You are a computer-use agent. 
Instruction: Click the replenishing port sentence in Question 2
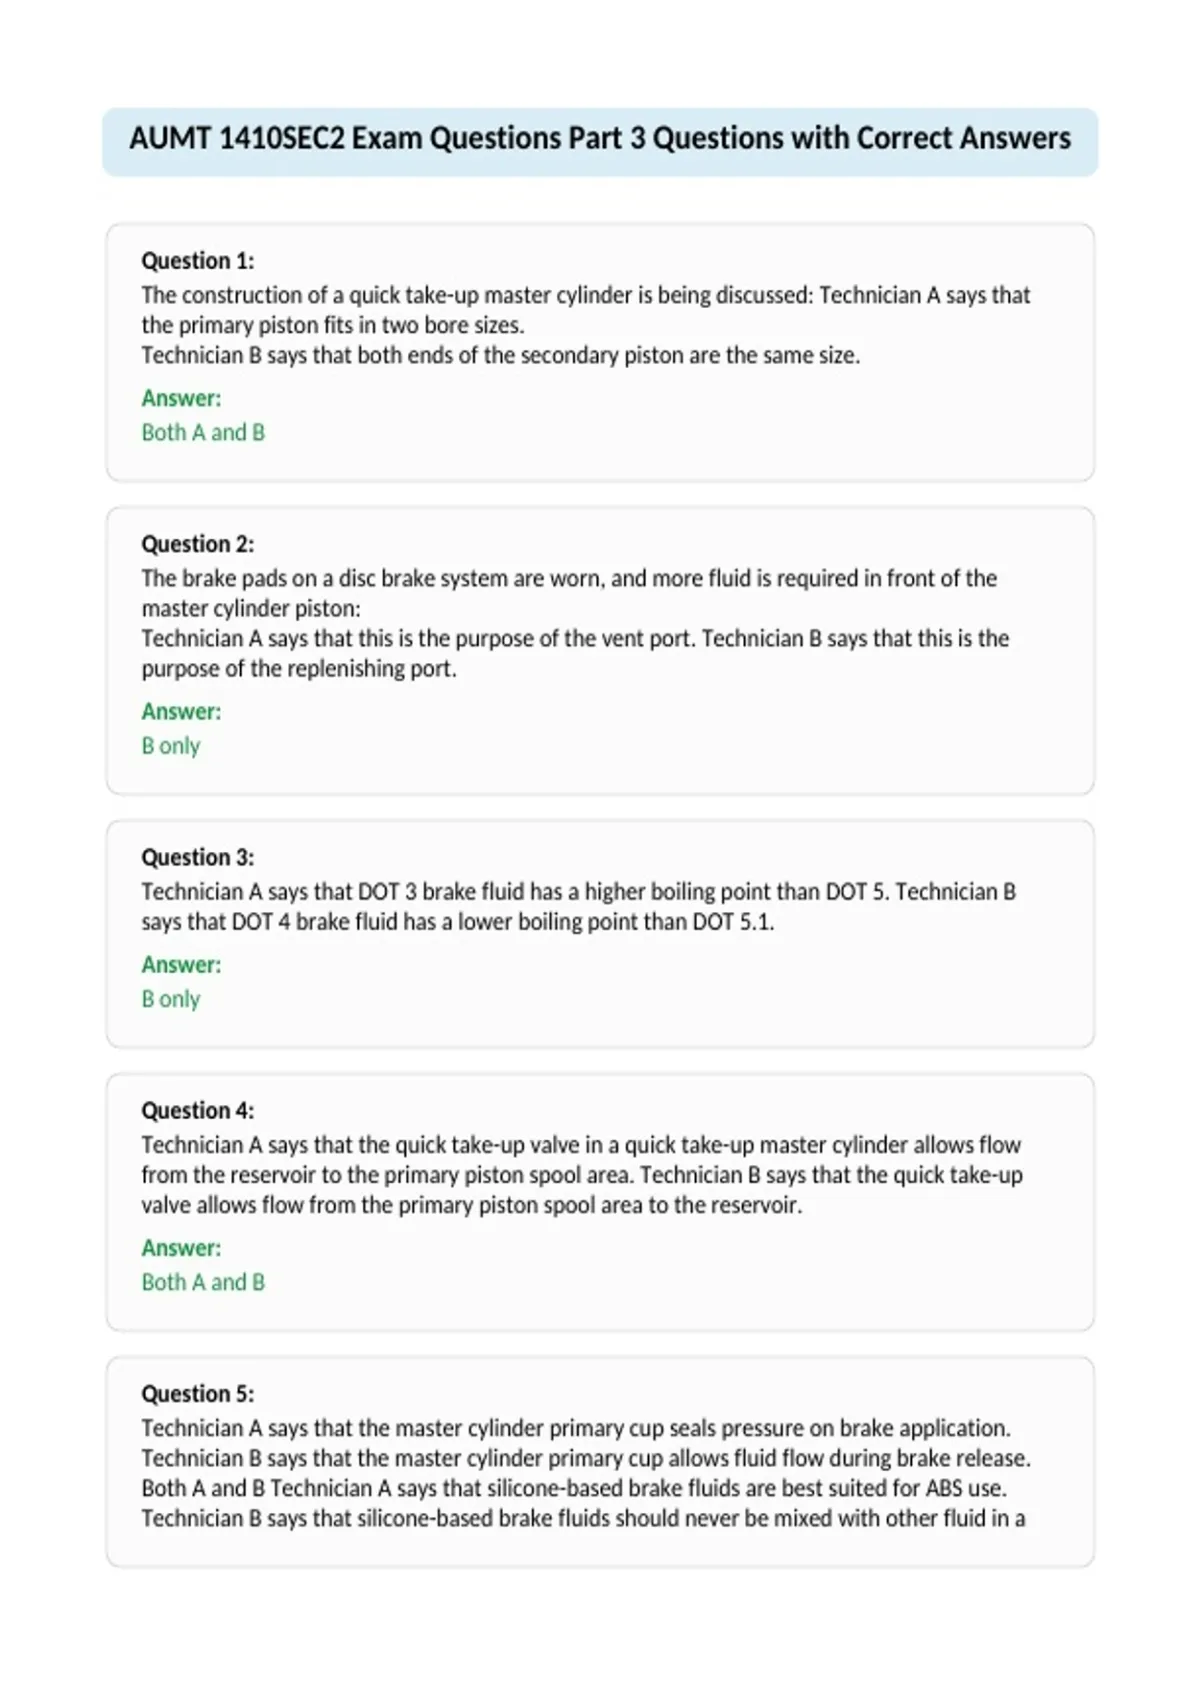576,653
